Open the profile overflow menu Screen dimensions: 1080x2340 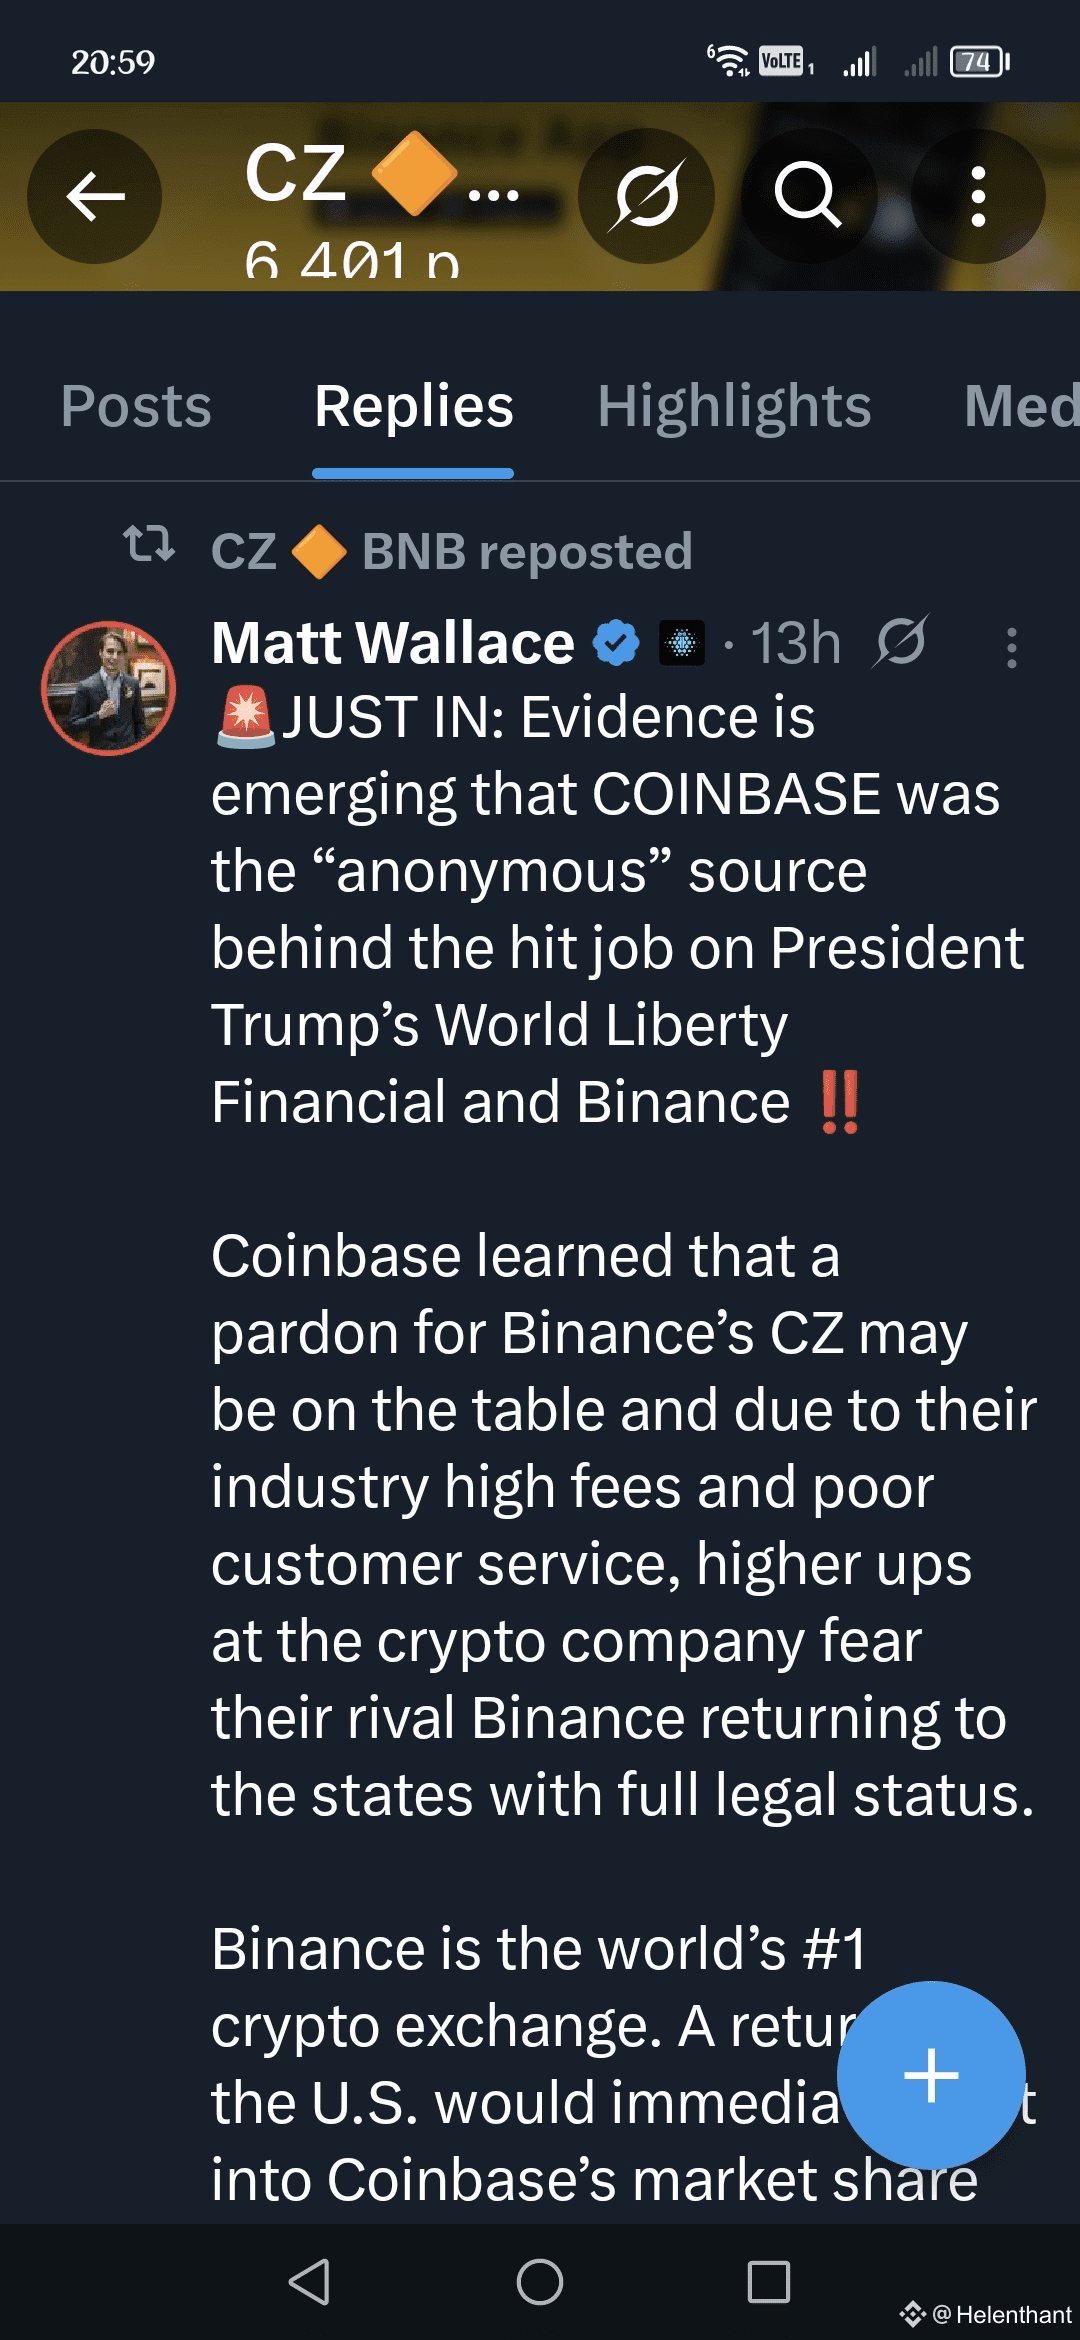point(978,196)
